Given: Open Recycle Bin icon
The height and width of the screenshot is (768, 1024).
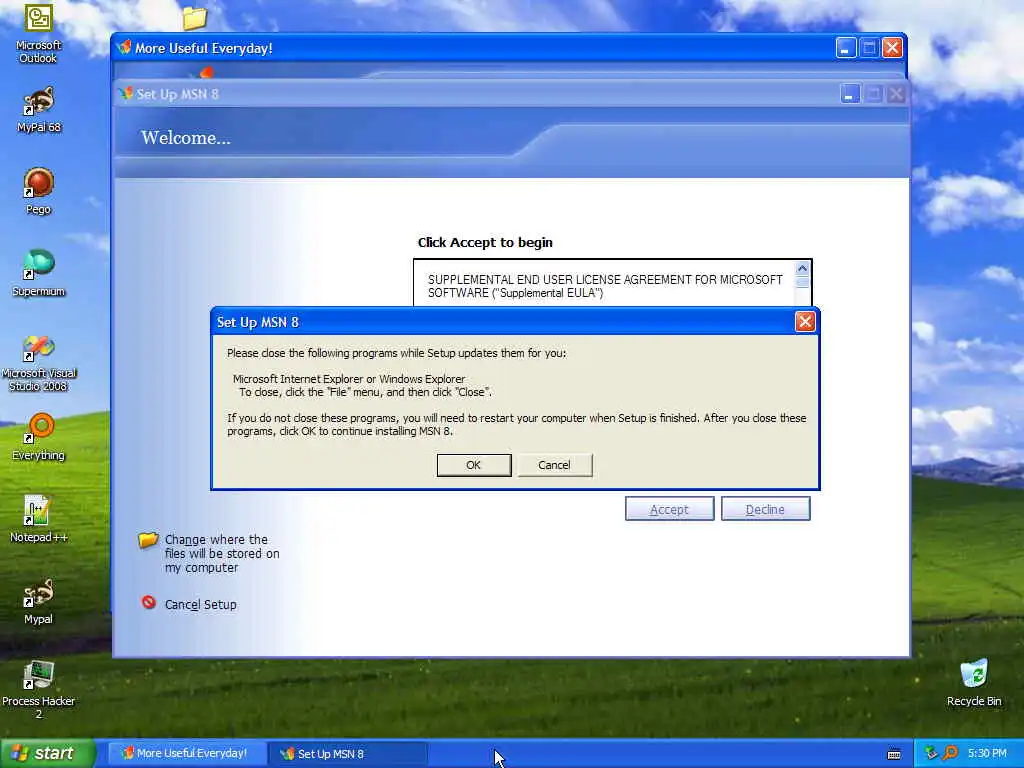Looking at the screenshot, I should [974, 683].
